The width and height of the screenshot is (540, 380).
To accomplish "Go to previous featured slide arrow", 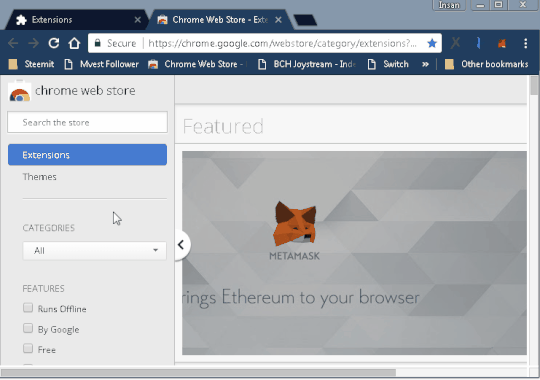I will coord(181,245).
